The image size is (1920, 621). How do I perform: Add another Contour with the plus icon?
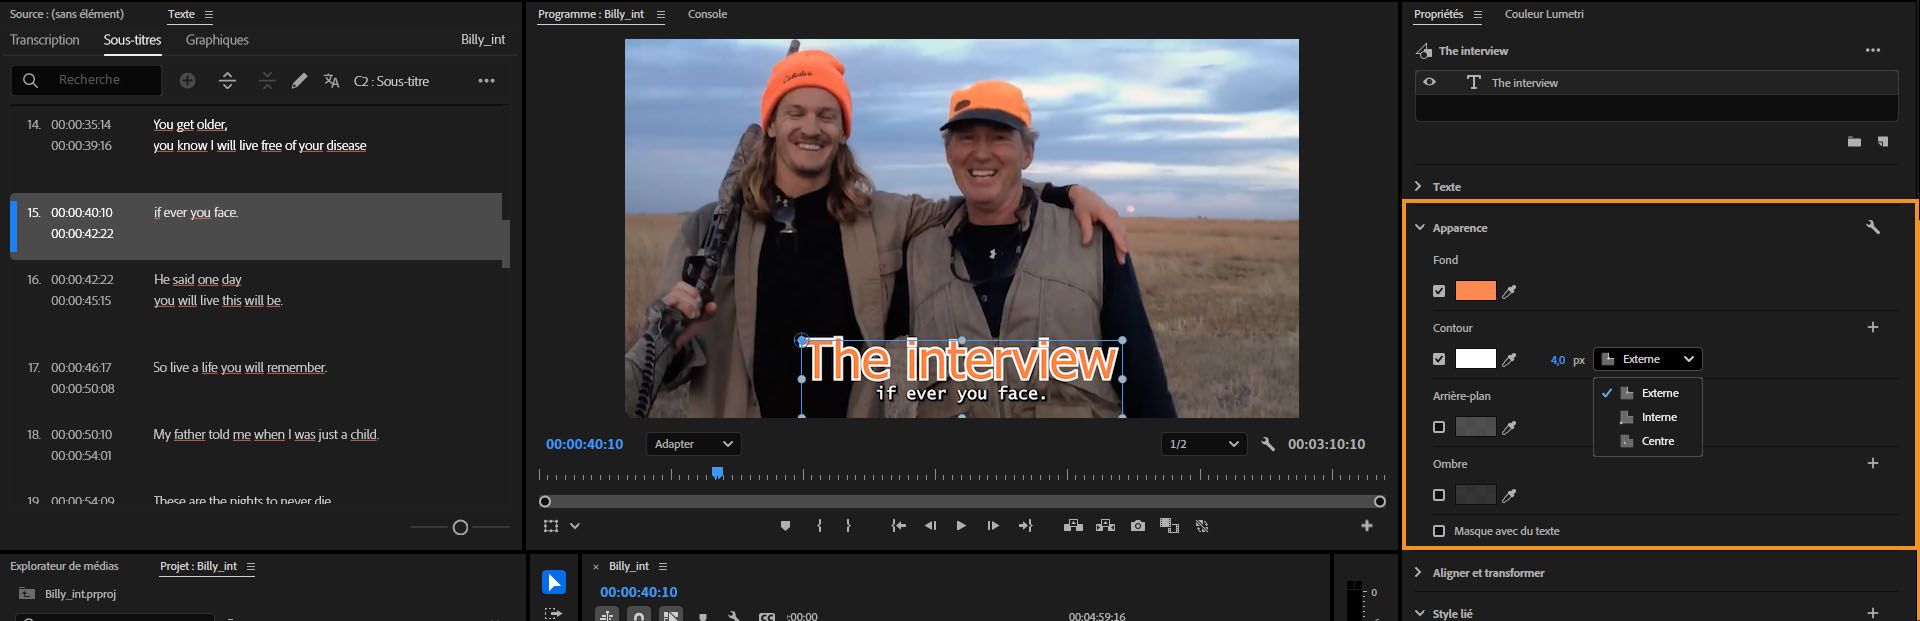1873,327
